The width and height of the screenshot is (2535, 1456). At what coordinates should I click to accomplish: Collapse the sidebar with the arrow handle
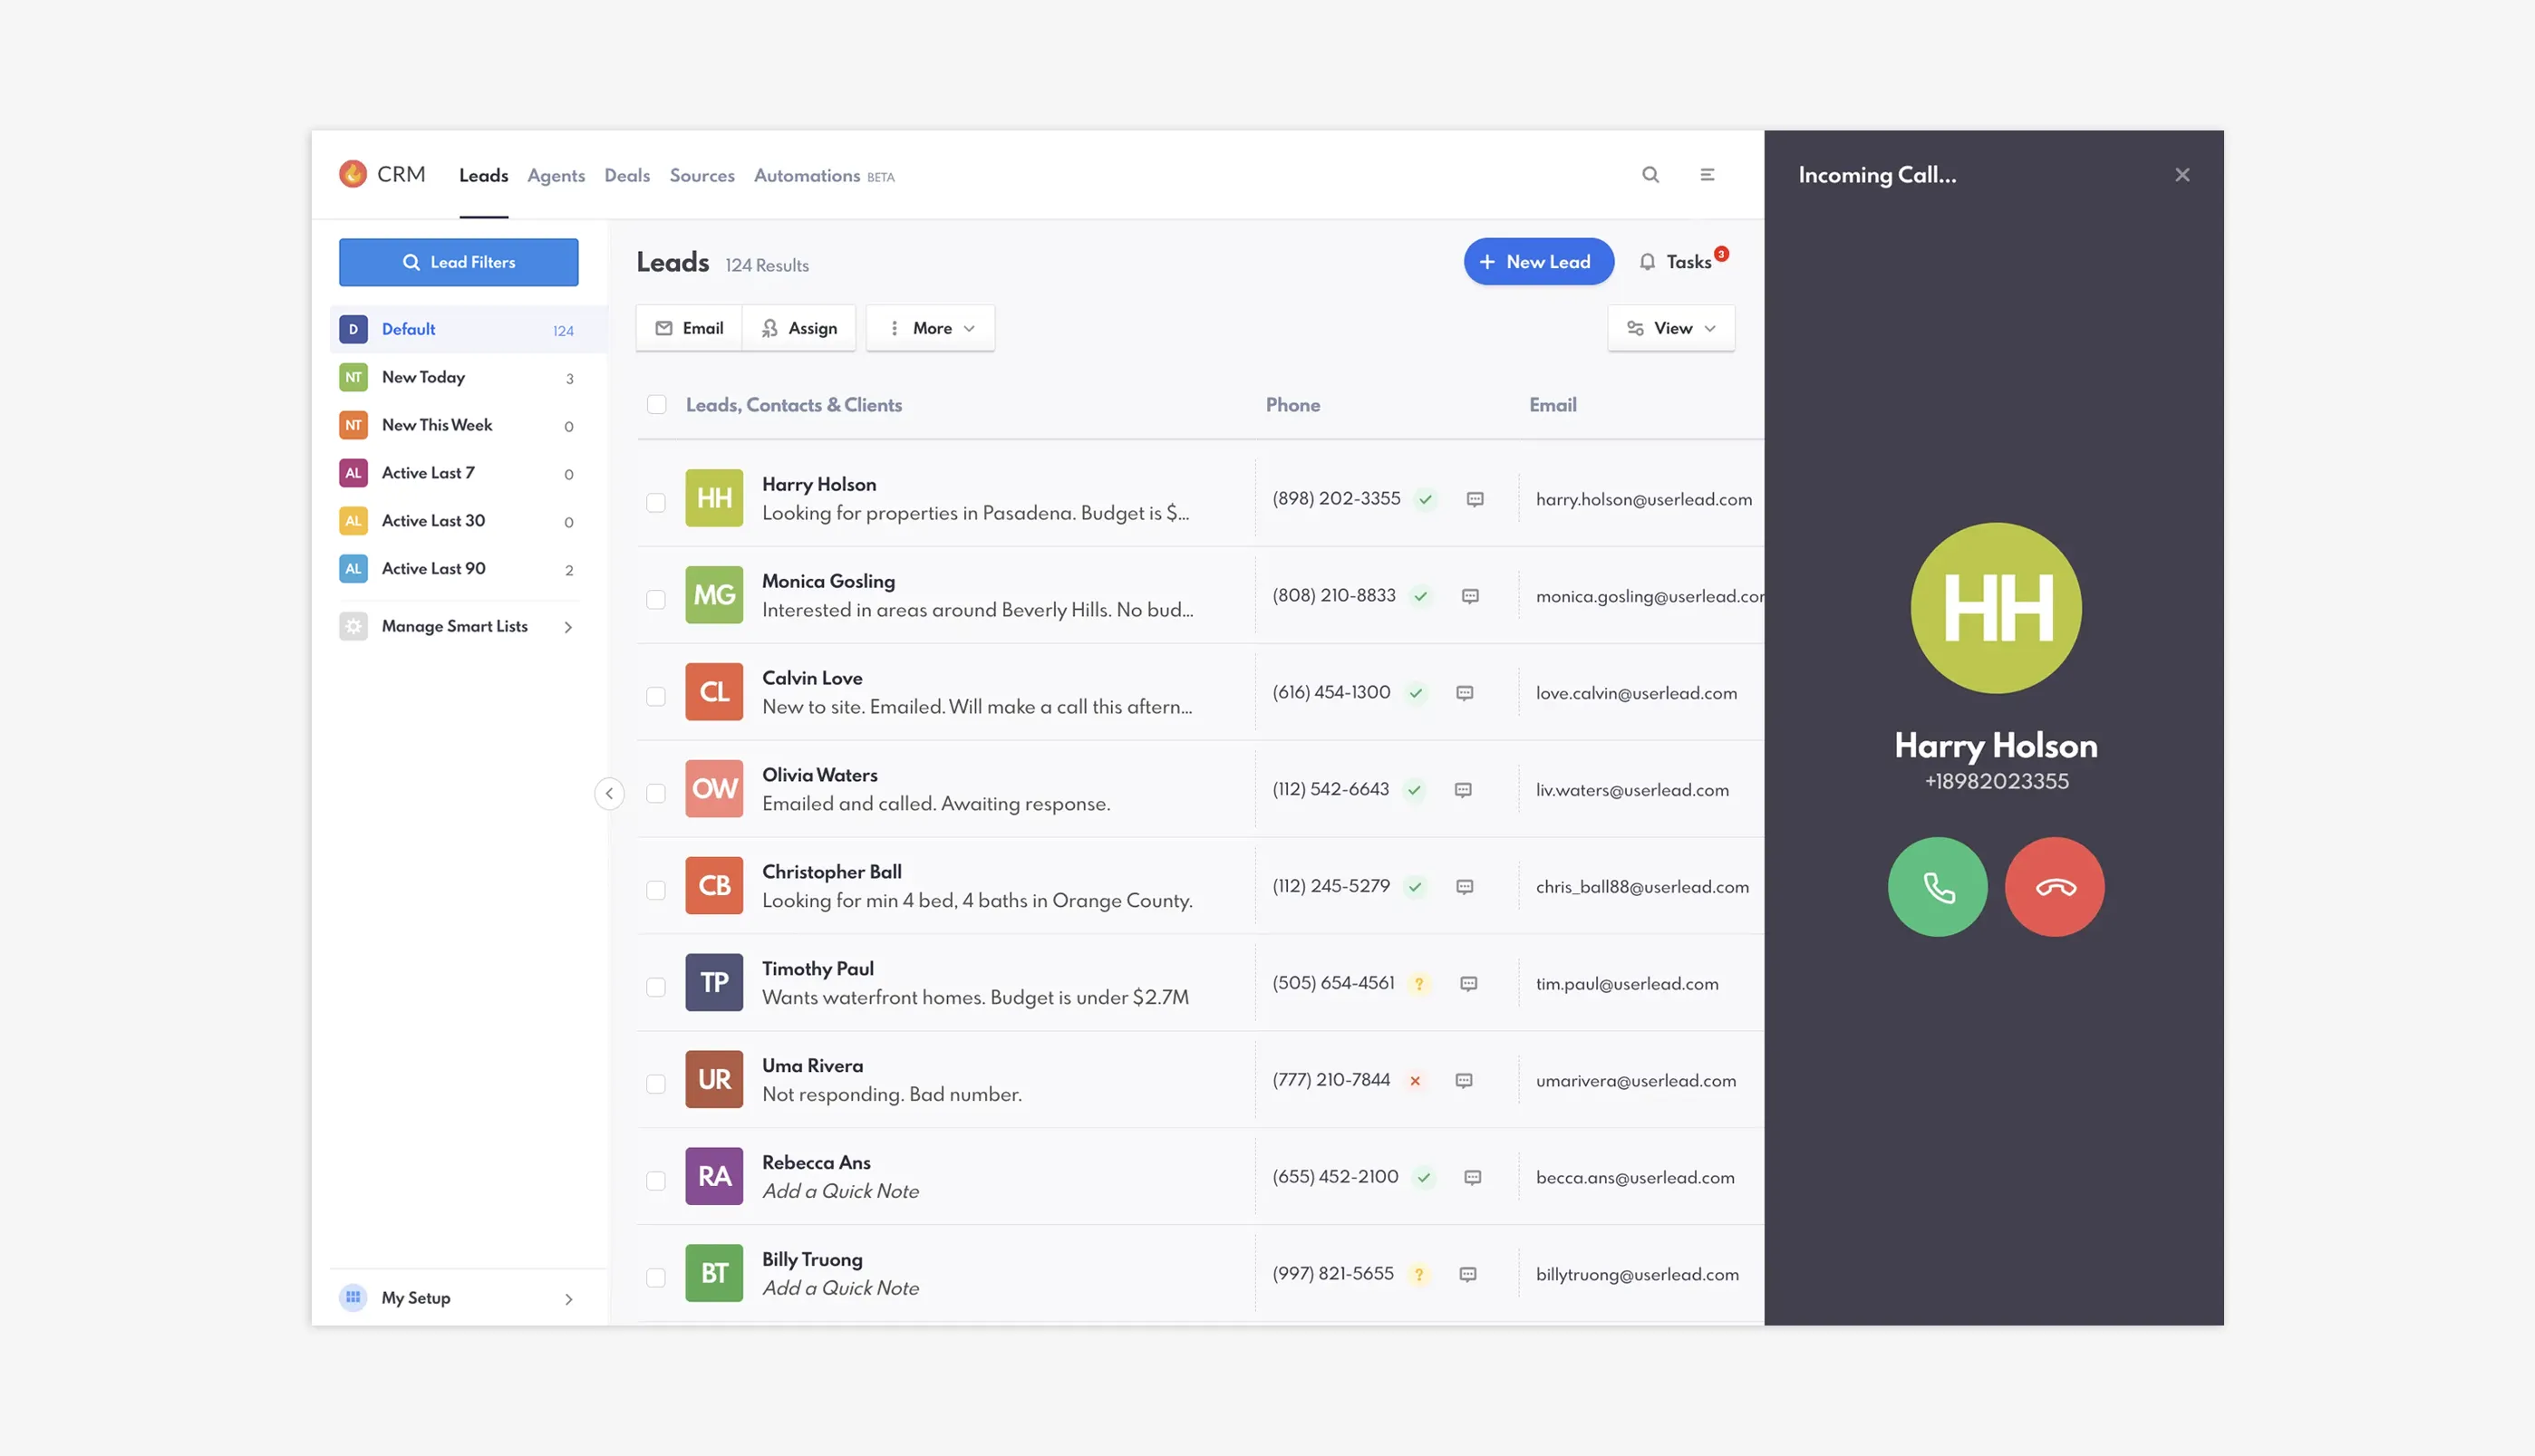click(x=609, y=793)
